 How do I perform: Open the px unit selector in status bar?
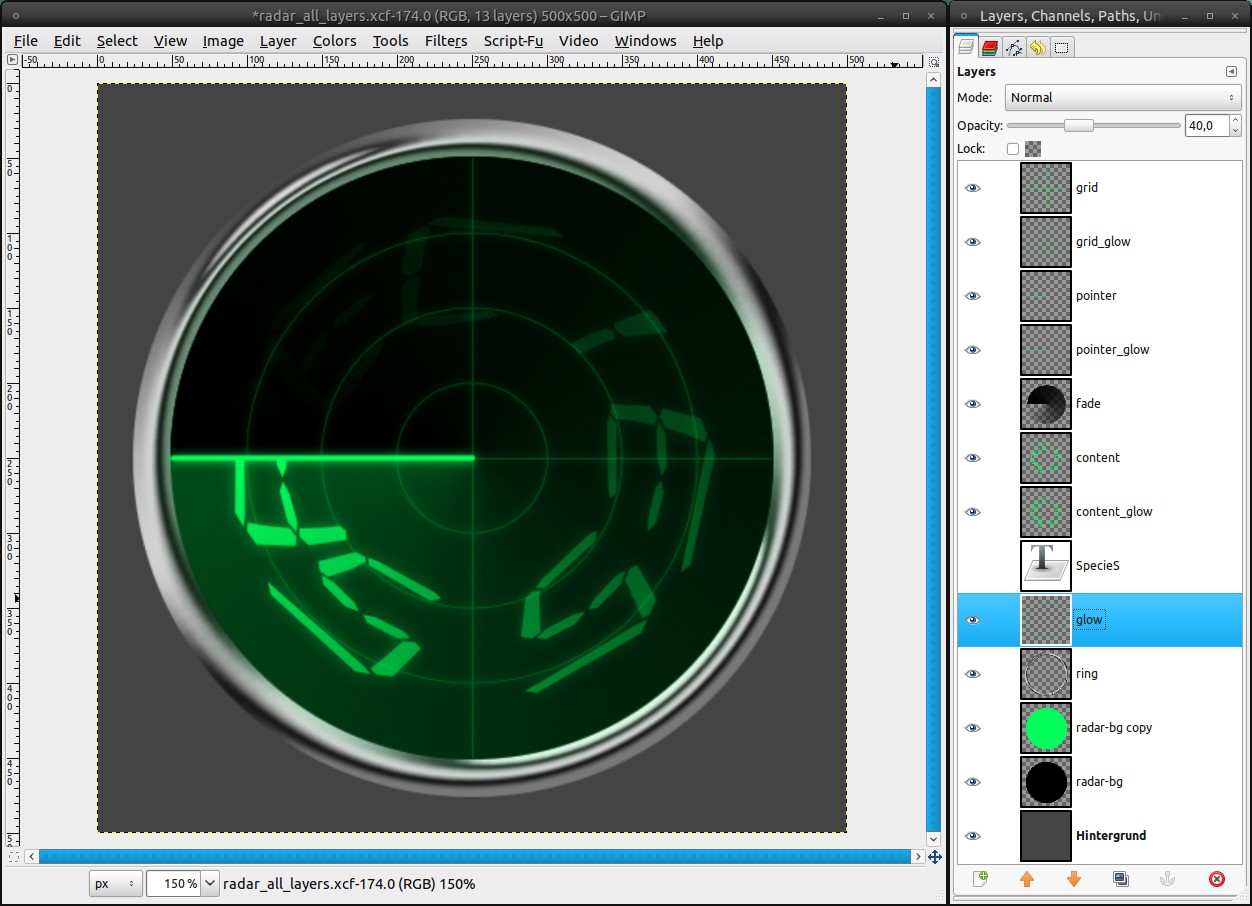pyautogui.click(x=115, y=884)
